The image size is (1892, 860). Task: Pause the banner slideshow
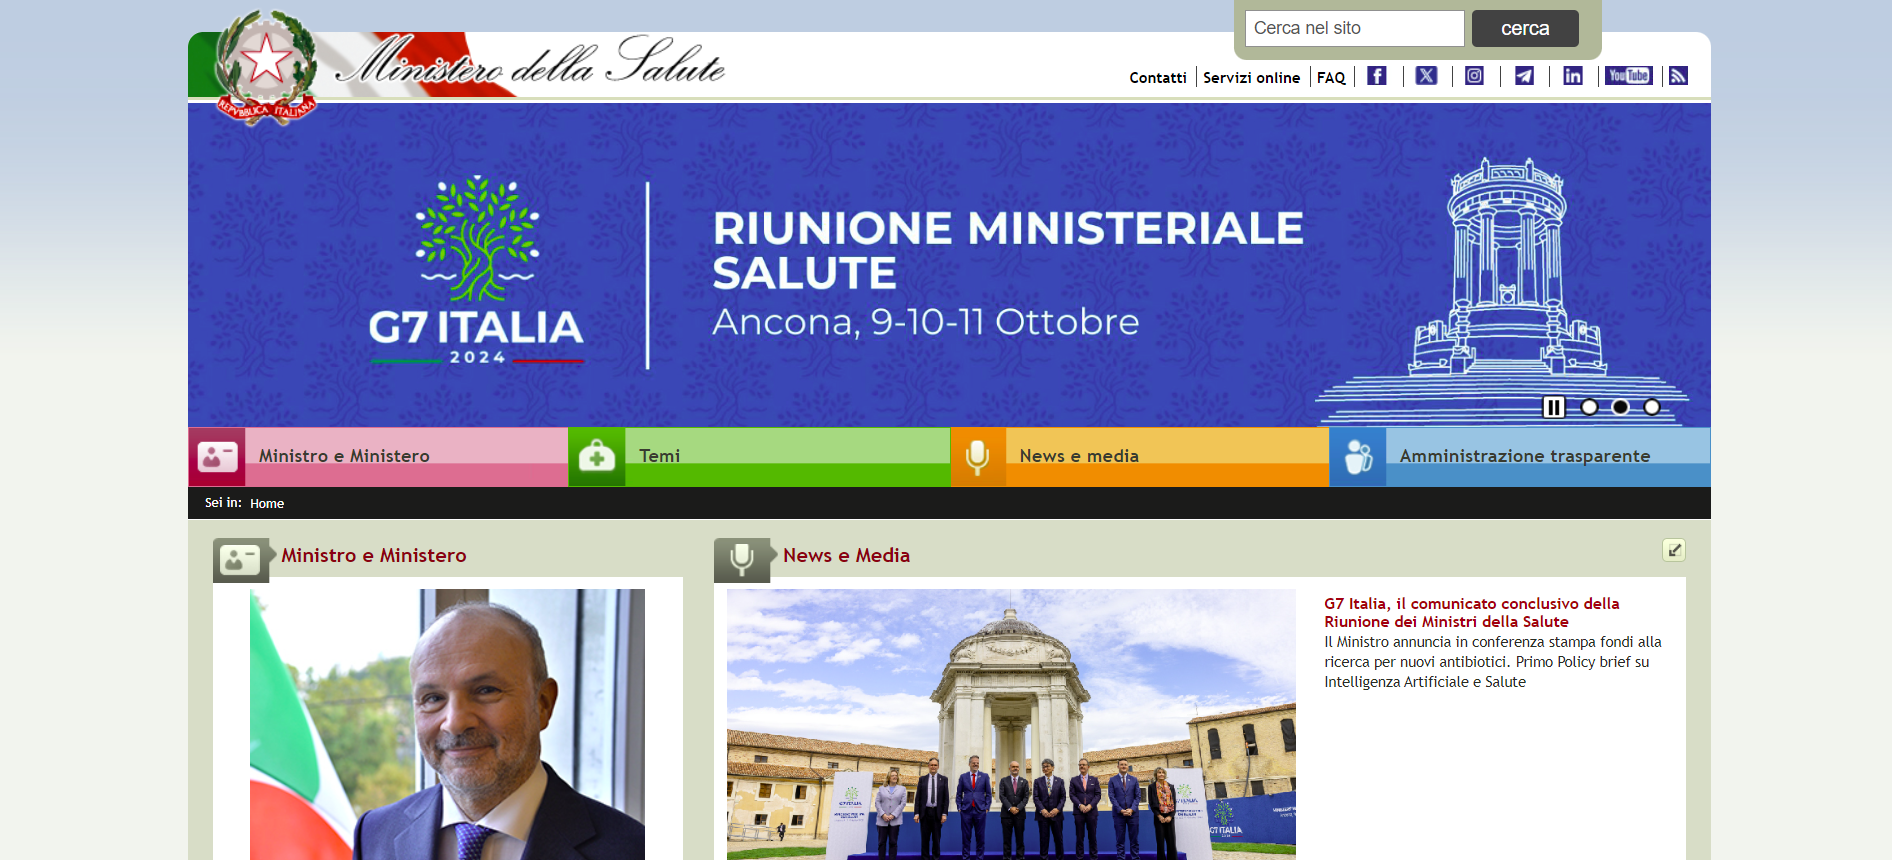tap(1553, 407)
